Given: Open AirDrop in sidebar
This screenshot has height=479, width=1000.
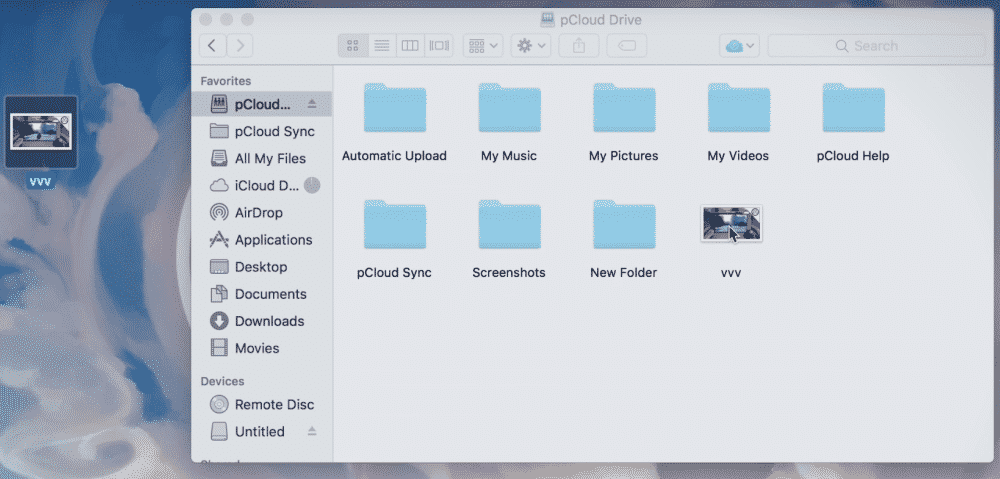Looking at the screenshot, I should (261, 212).
